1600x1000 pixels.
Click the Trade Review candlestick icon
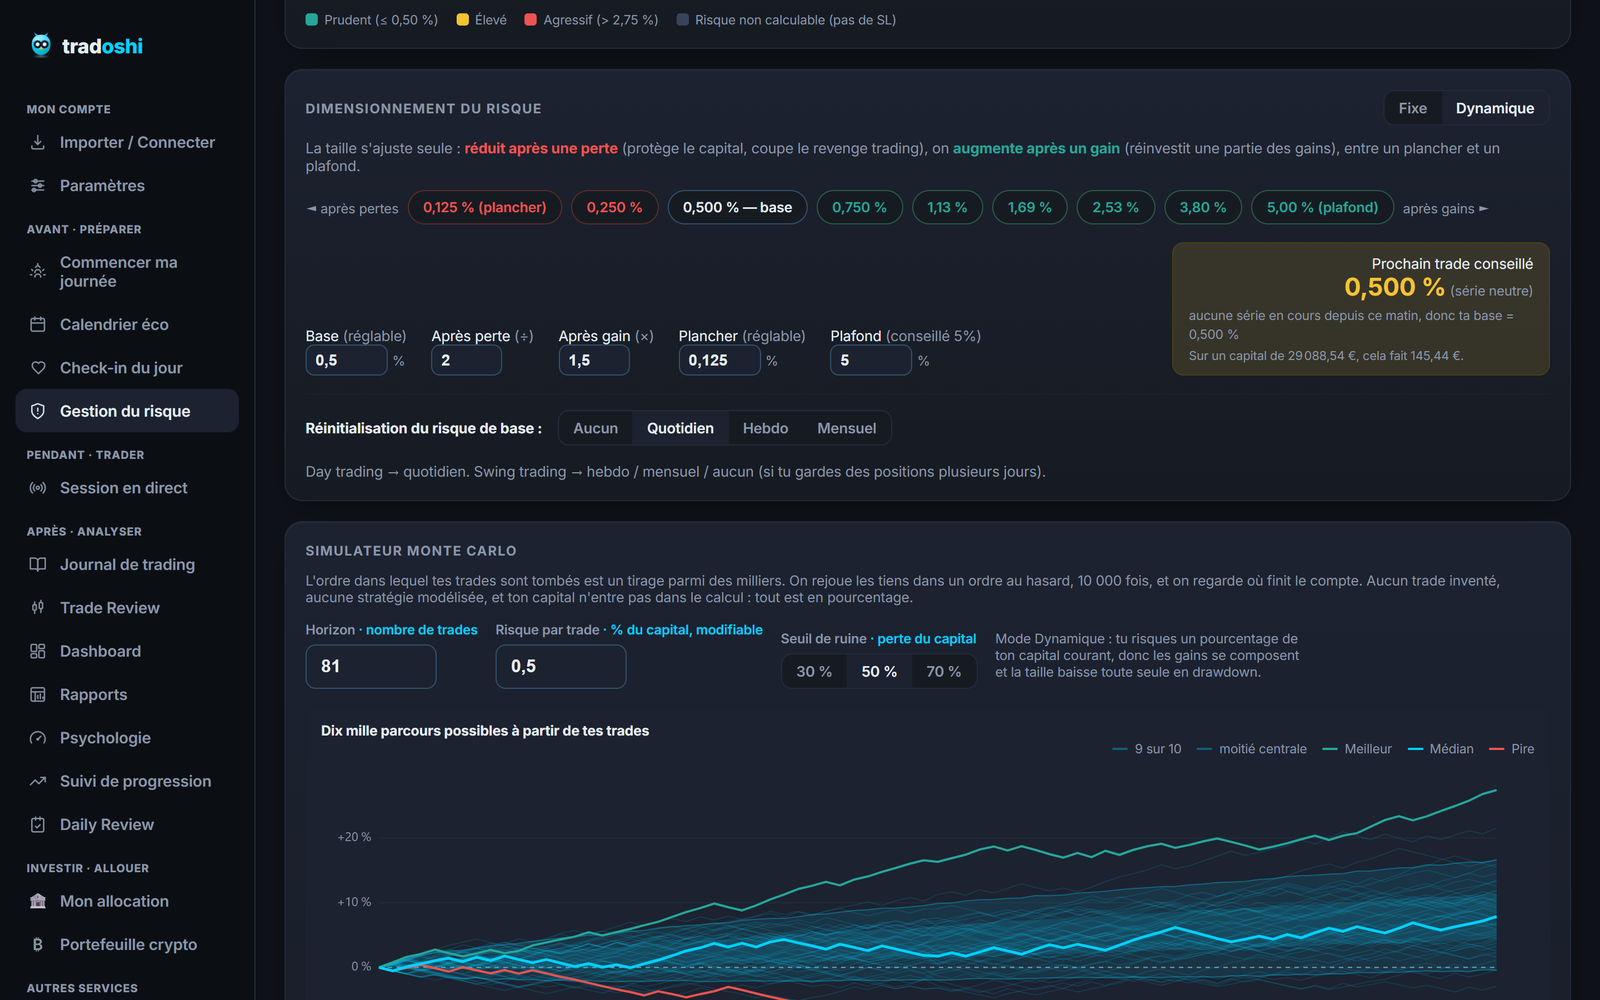(x=38, y=607)
